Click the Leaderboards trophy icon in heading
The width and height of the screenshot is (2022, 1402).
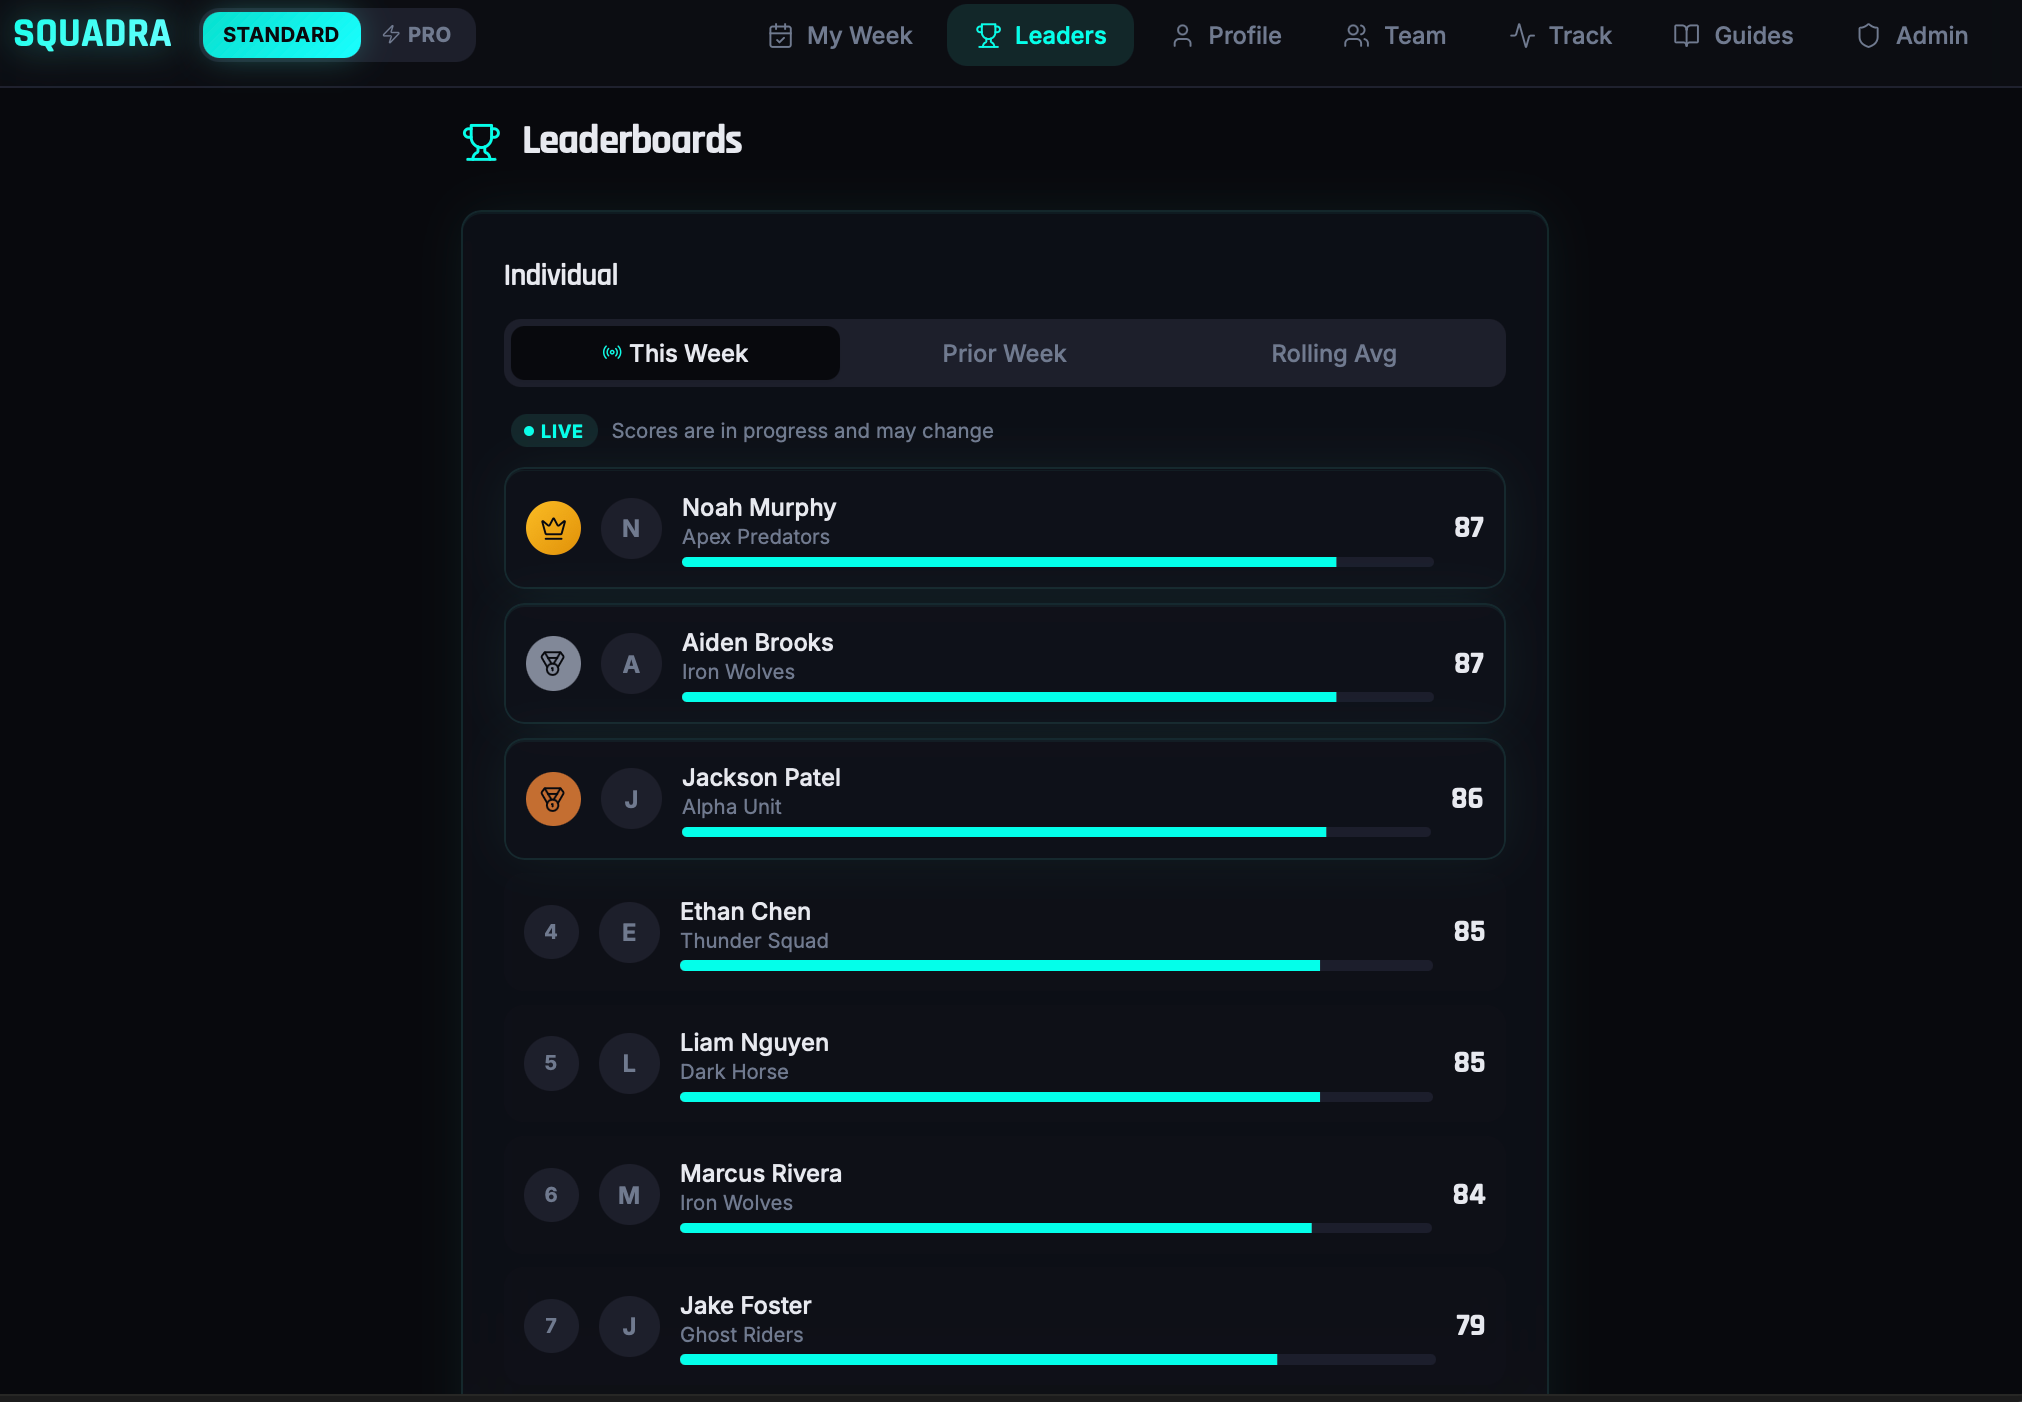(x=481, y=141)
